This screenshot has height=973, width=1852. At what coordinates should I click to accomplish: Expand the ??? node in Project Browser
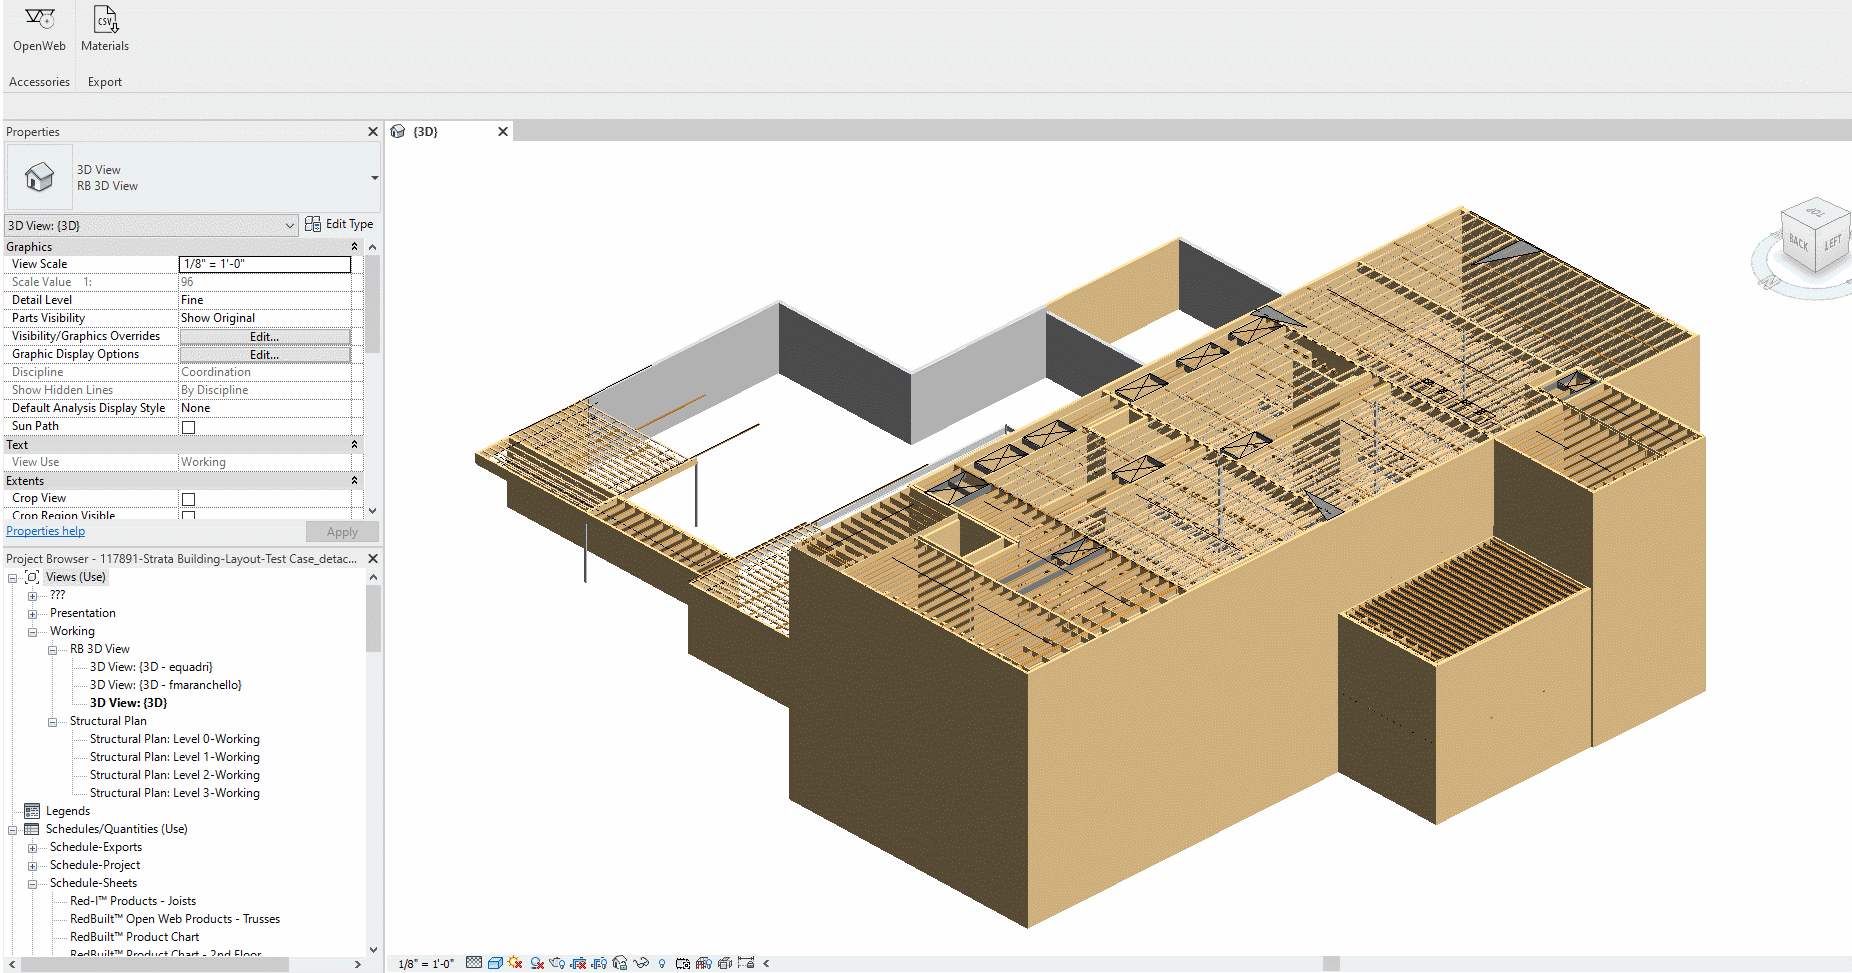pyautogui.click(x=32, y=596)
